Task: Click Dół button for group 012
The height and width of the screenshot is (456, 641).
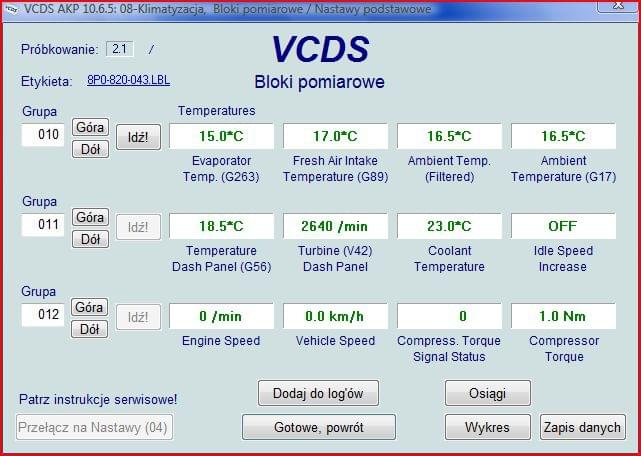Action: [x=90, y=329]
